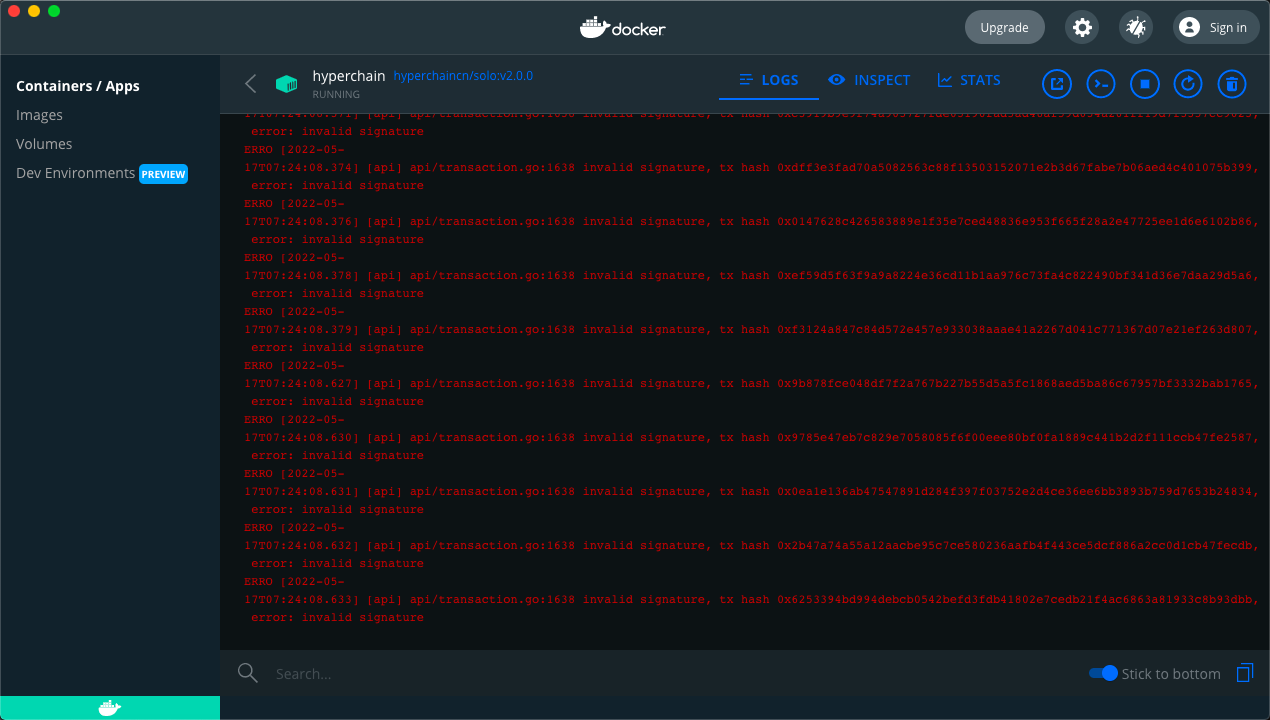Open container in browser with external link icon
This screenshot has height=720, width=1270.
click(1056, 84)
